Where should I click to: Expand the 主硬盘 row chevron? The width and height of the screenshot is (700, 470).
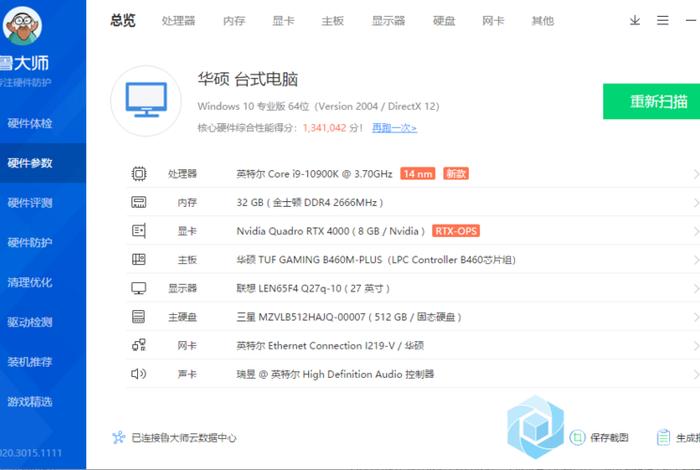point(696,317)
